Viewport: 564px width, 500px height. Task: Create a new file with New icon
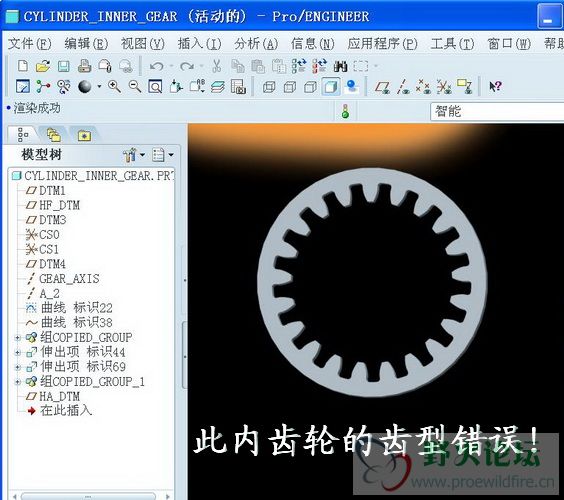23,66
